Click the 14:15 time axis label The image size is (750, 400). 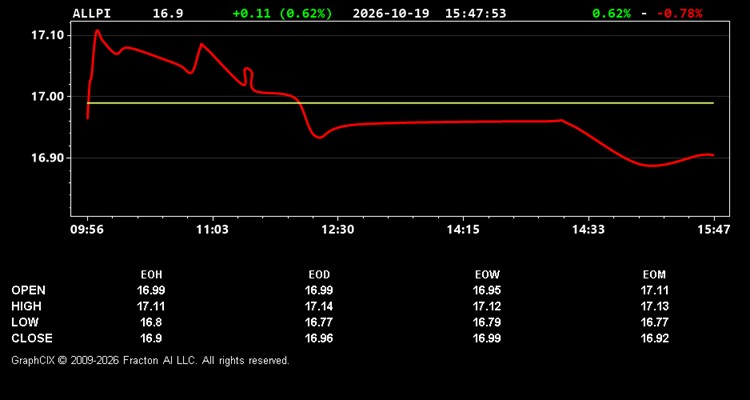(x=463, y=230)
